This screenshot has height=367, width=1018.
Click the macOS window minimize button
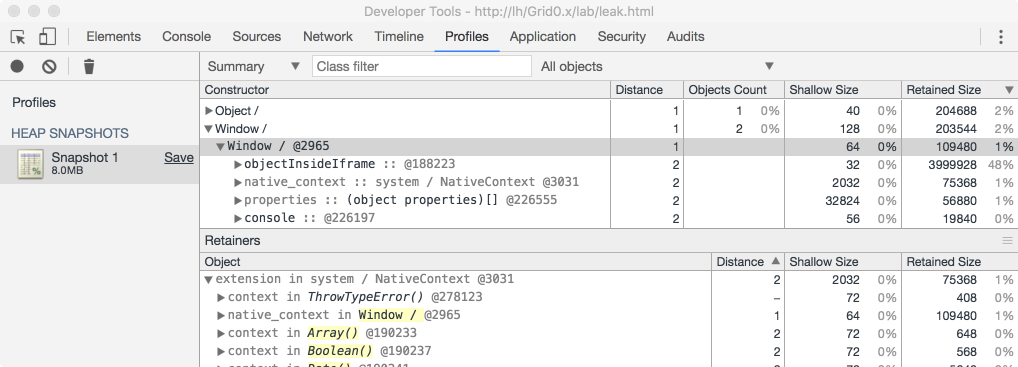34,11
